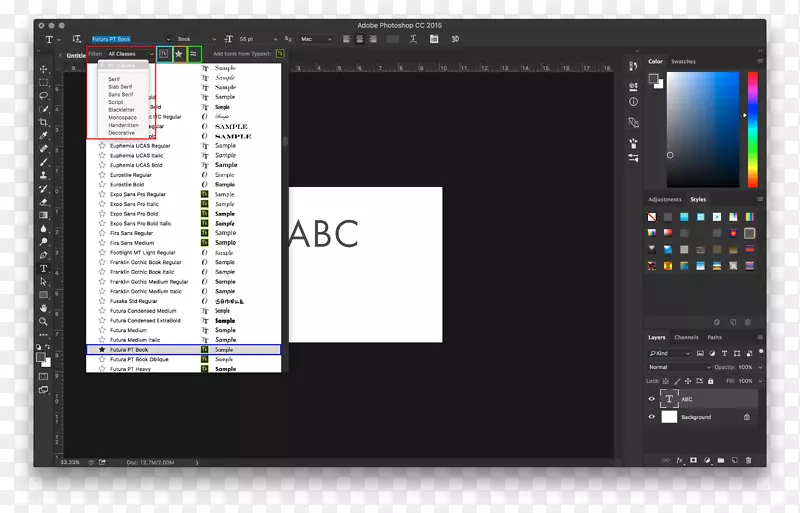This screenshot has width=800, height=513.
Task: Toggle favorite fonts star filter
Action: pos(179,54)
